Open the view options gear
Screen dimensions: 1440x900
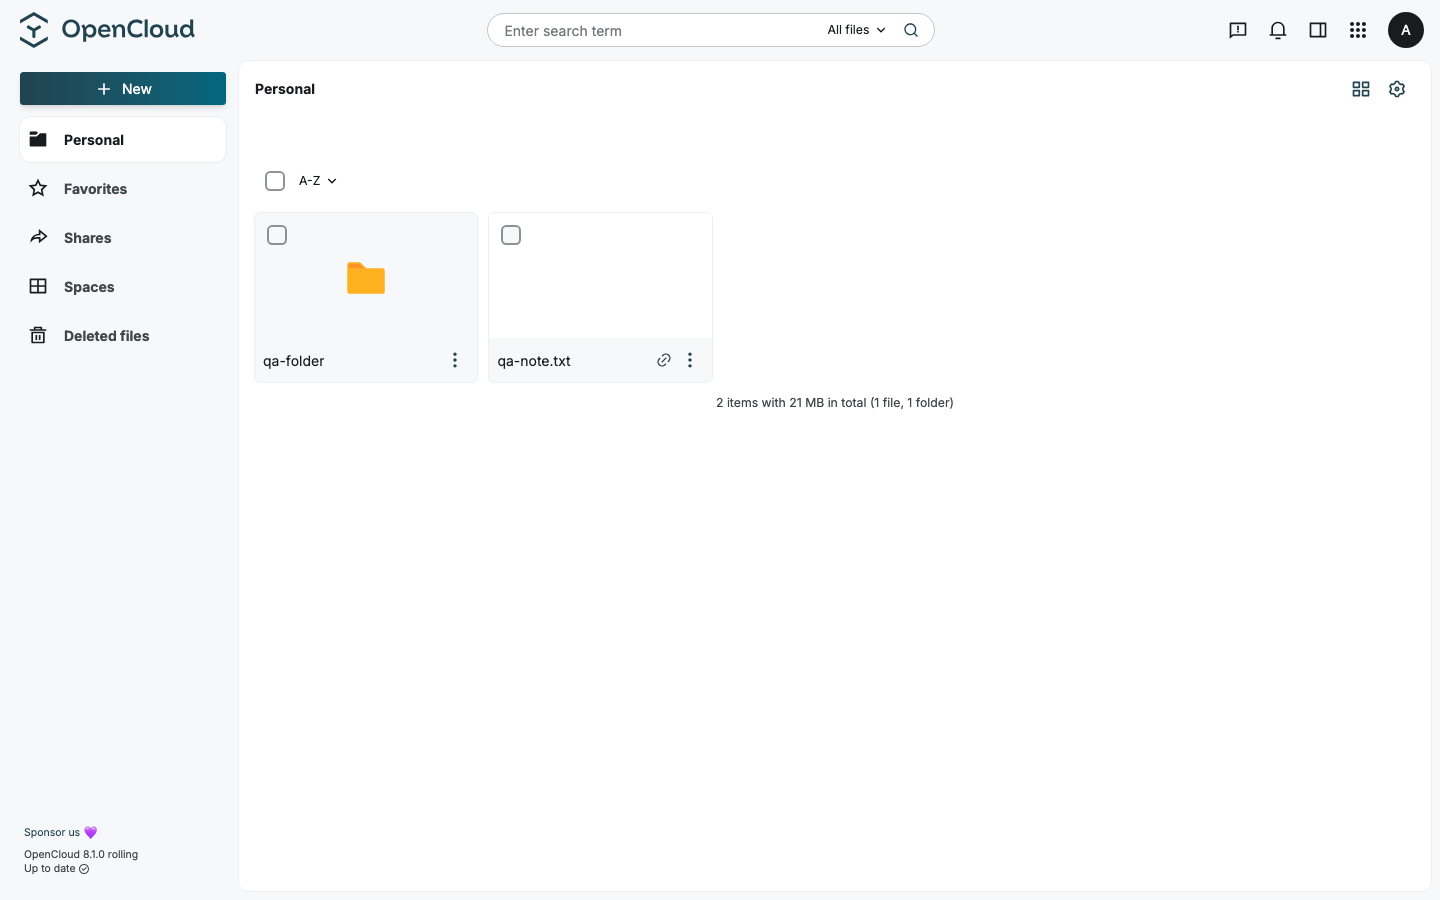point(1397,89)
